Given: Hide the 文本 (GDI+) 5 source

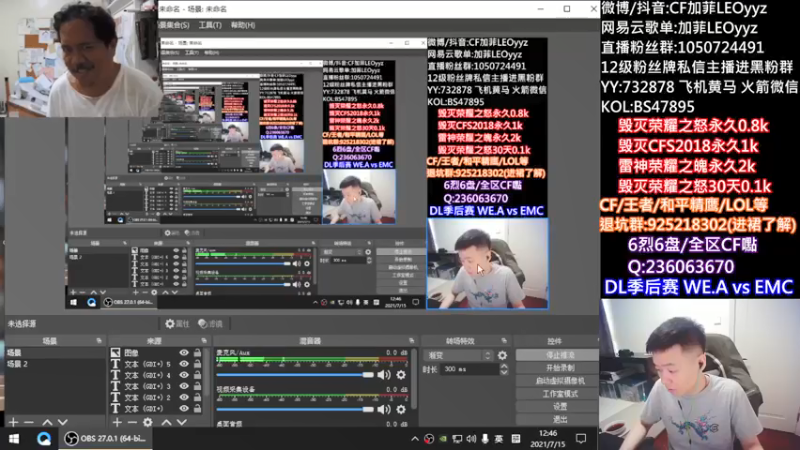Looking at the screenshot, I should tap(184, 364).
